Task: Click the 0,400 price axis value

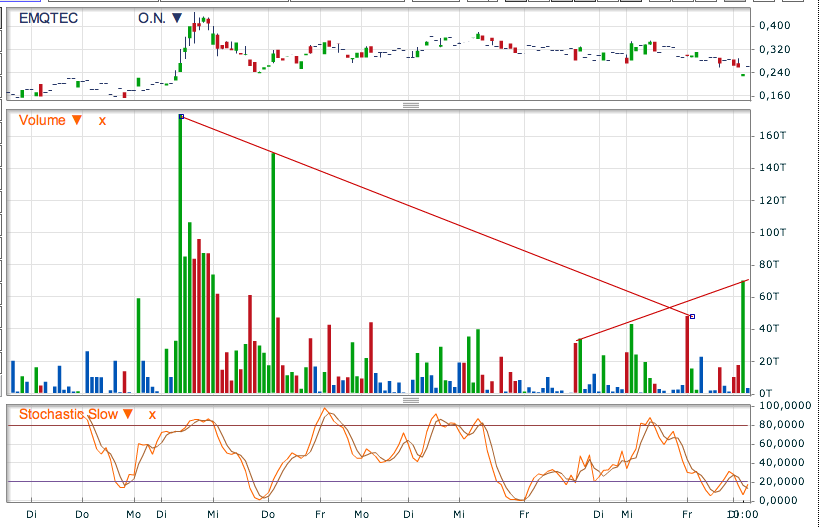Action: (x=775, y=25)
